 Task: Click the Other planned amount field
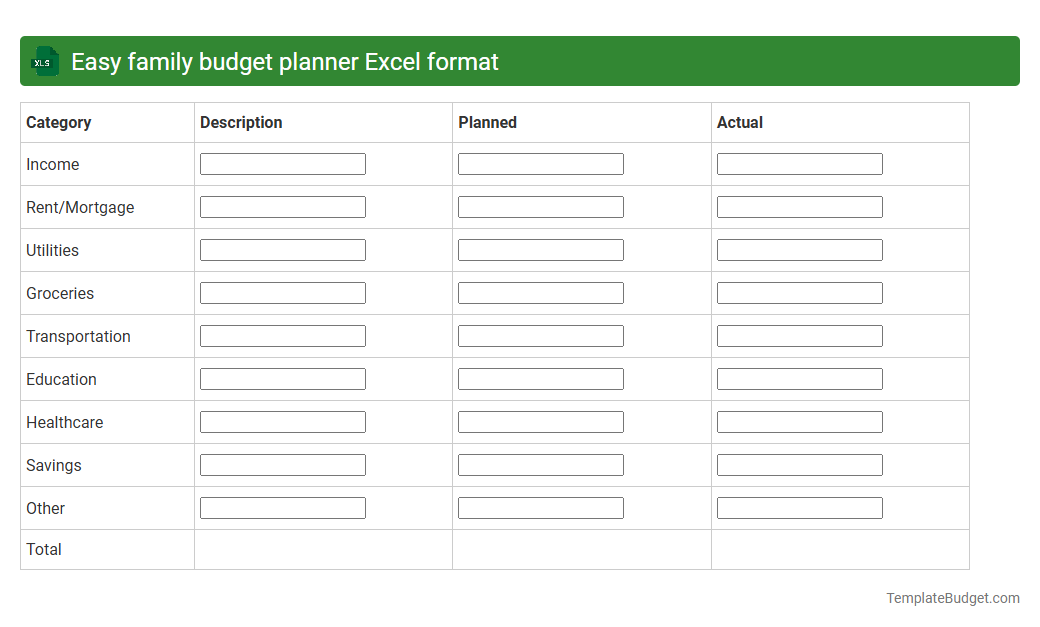[540, 507]
